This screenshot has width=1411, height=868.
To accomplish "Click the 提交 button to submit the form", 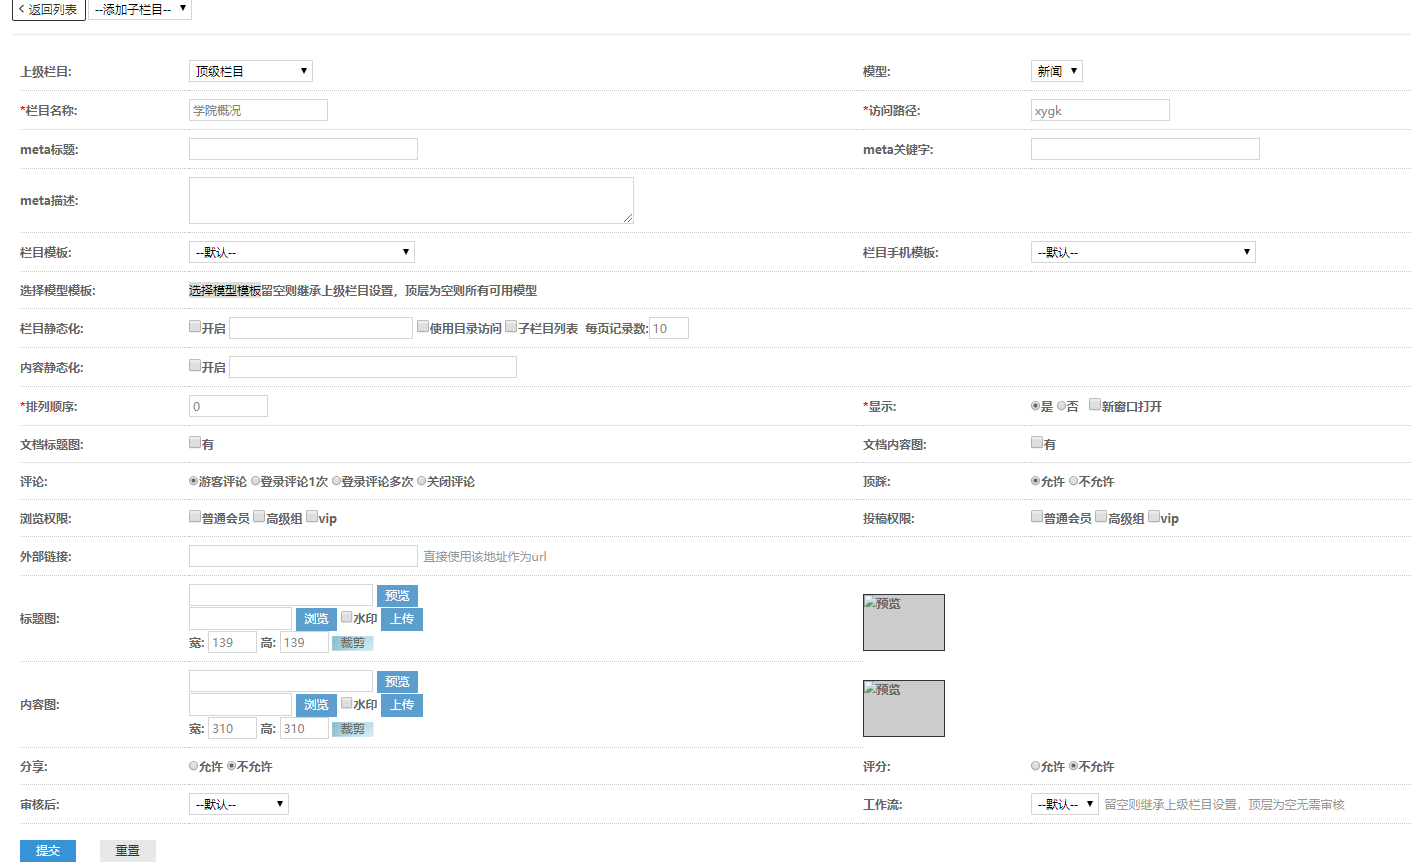I will coord(47,850).
